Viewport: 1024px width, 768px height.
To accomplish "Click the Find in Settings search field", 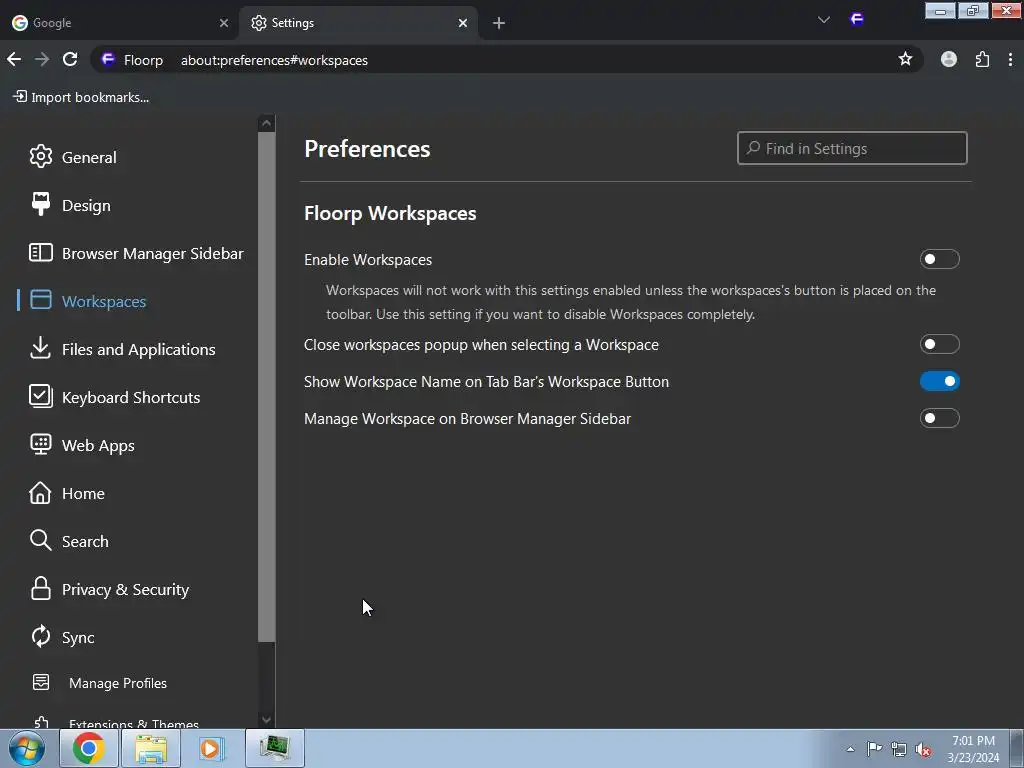I will [x=852, y=148].
